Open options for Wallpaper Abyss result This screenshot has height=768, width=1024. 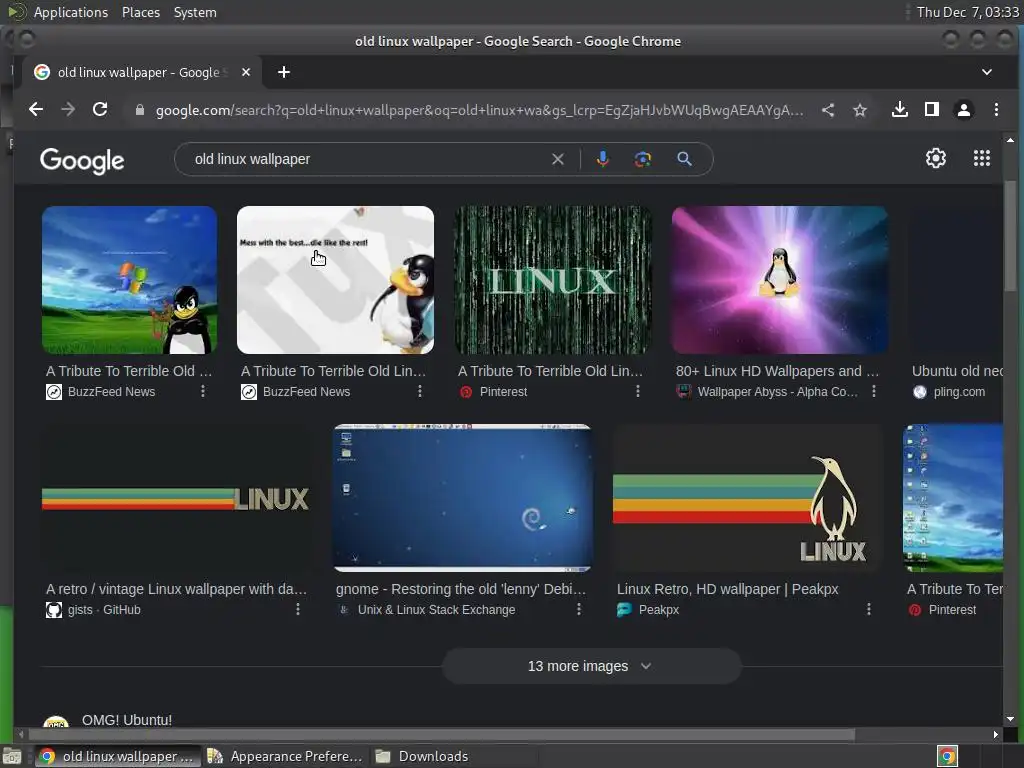click(874, 391)
